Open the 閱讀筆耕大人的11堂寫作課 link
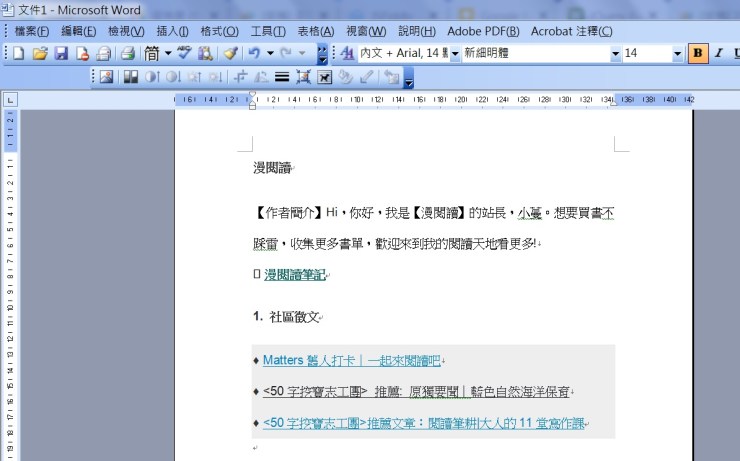740x461 pixels. 423,423
